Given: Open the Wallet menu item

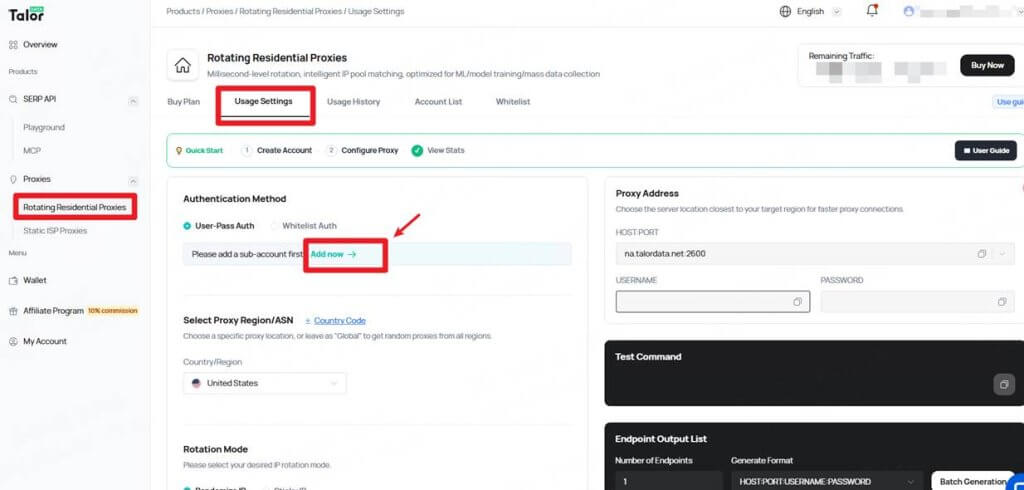Looking at the screenshot, I should click(x=35, y=280).
